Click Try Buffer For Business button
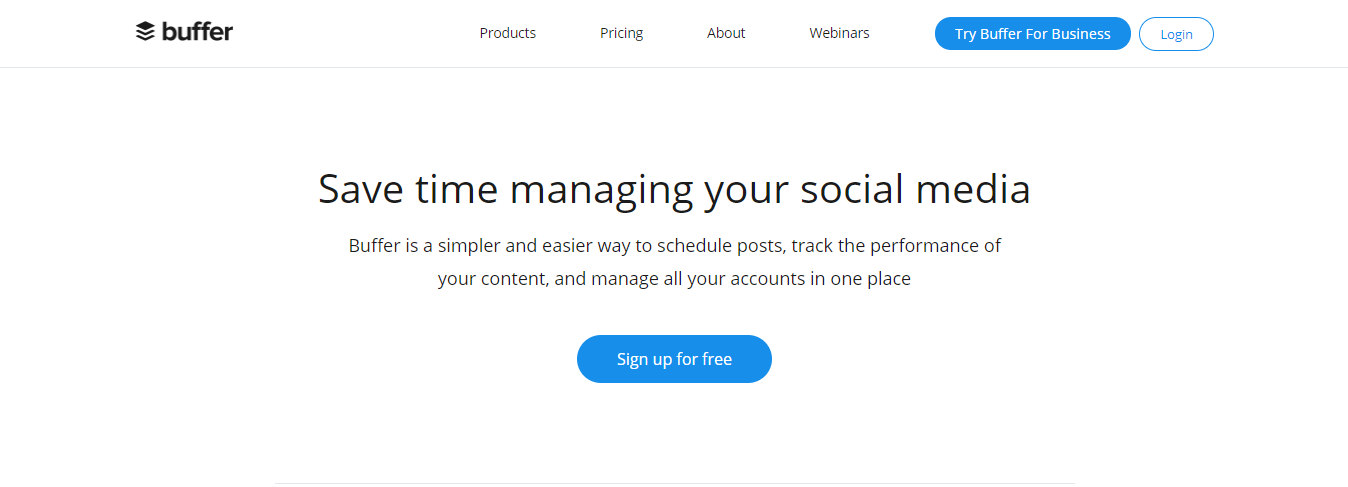Image resolution: width=1348 pixels, height=487 pixels. 1033,34
